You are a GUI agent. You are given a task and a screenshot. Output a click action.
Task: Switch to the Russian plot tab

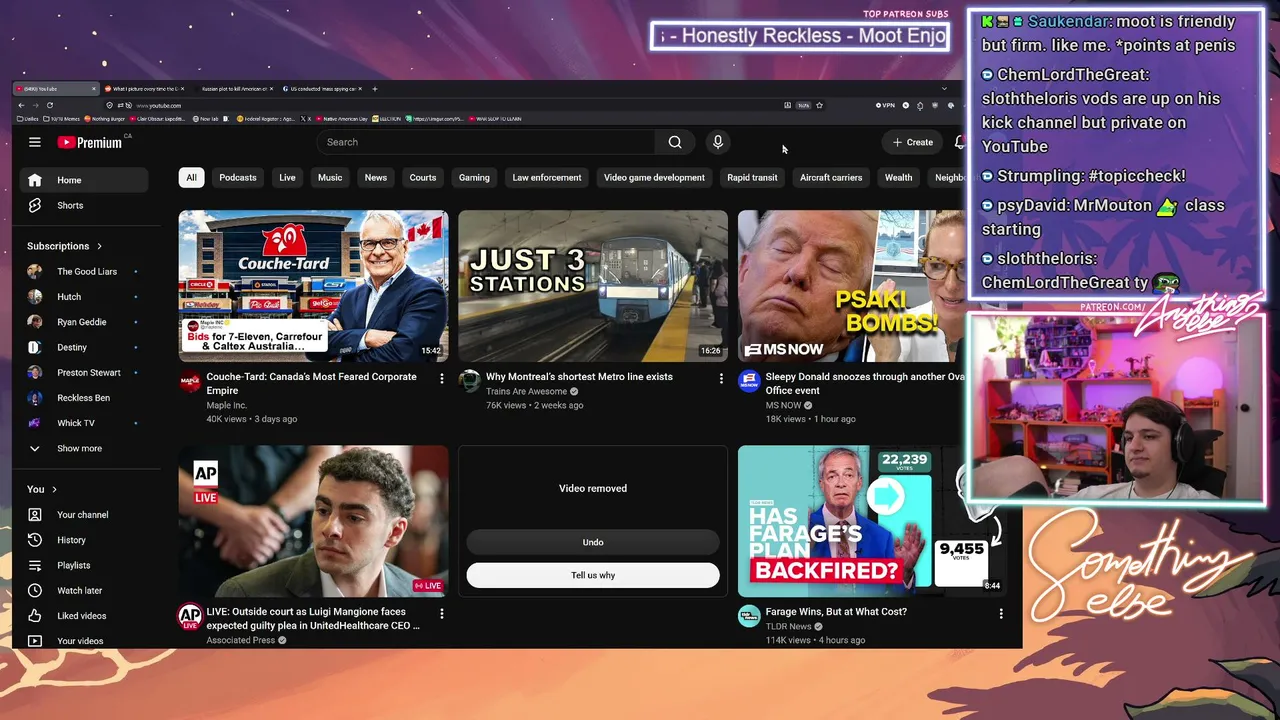(234, 89)
